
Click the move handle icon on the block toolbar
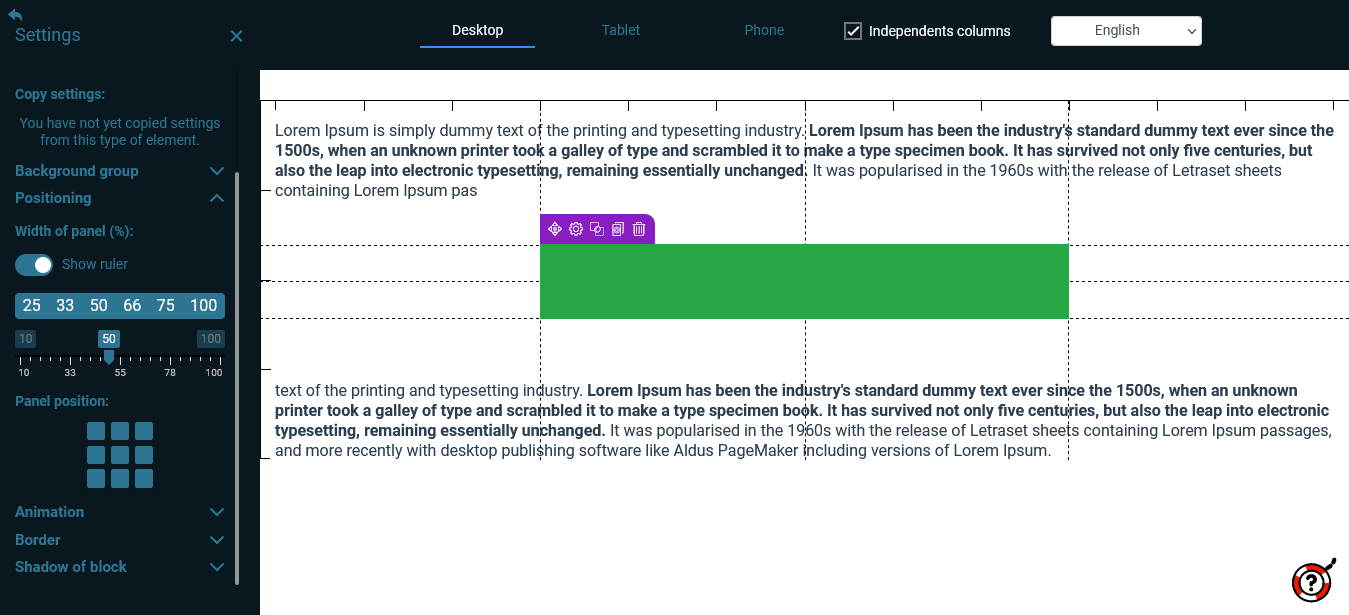coord(555,229)
